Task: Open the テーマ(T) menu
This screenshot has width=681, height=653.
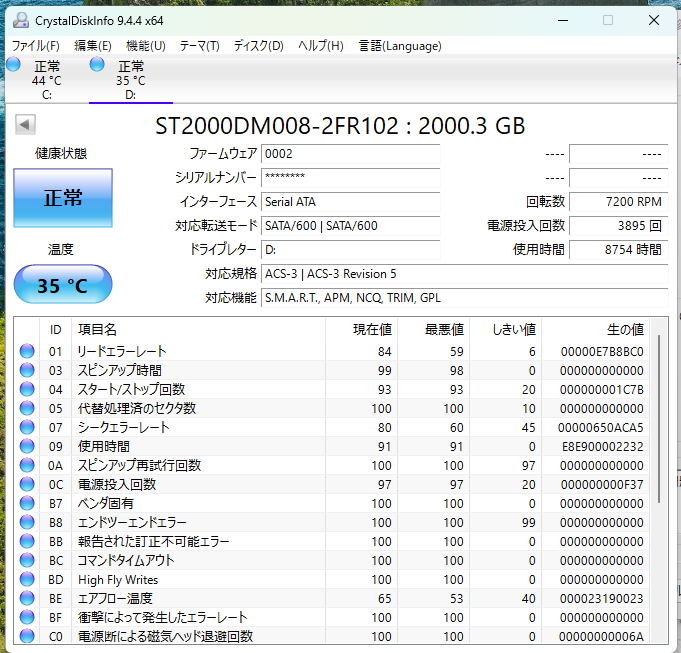Action: coord(199,46)
